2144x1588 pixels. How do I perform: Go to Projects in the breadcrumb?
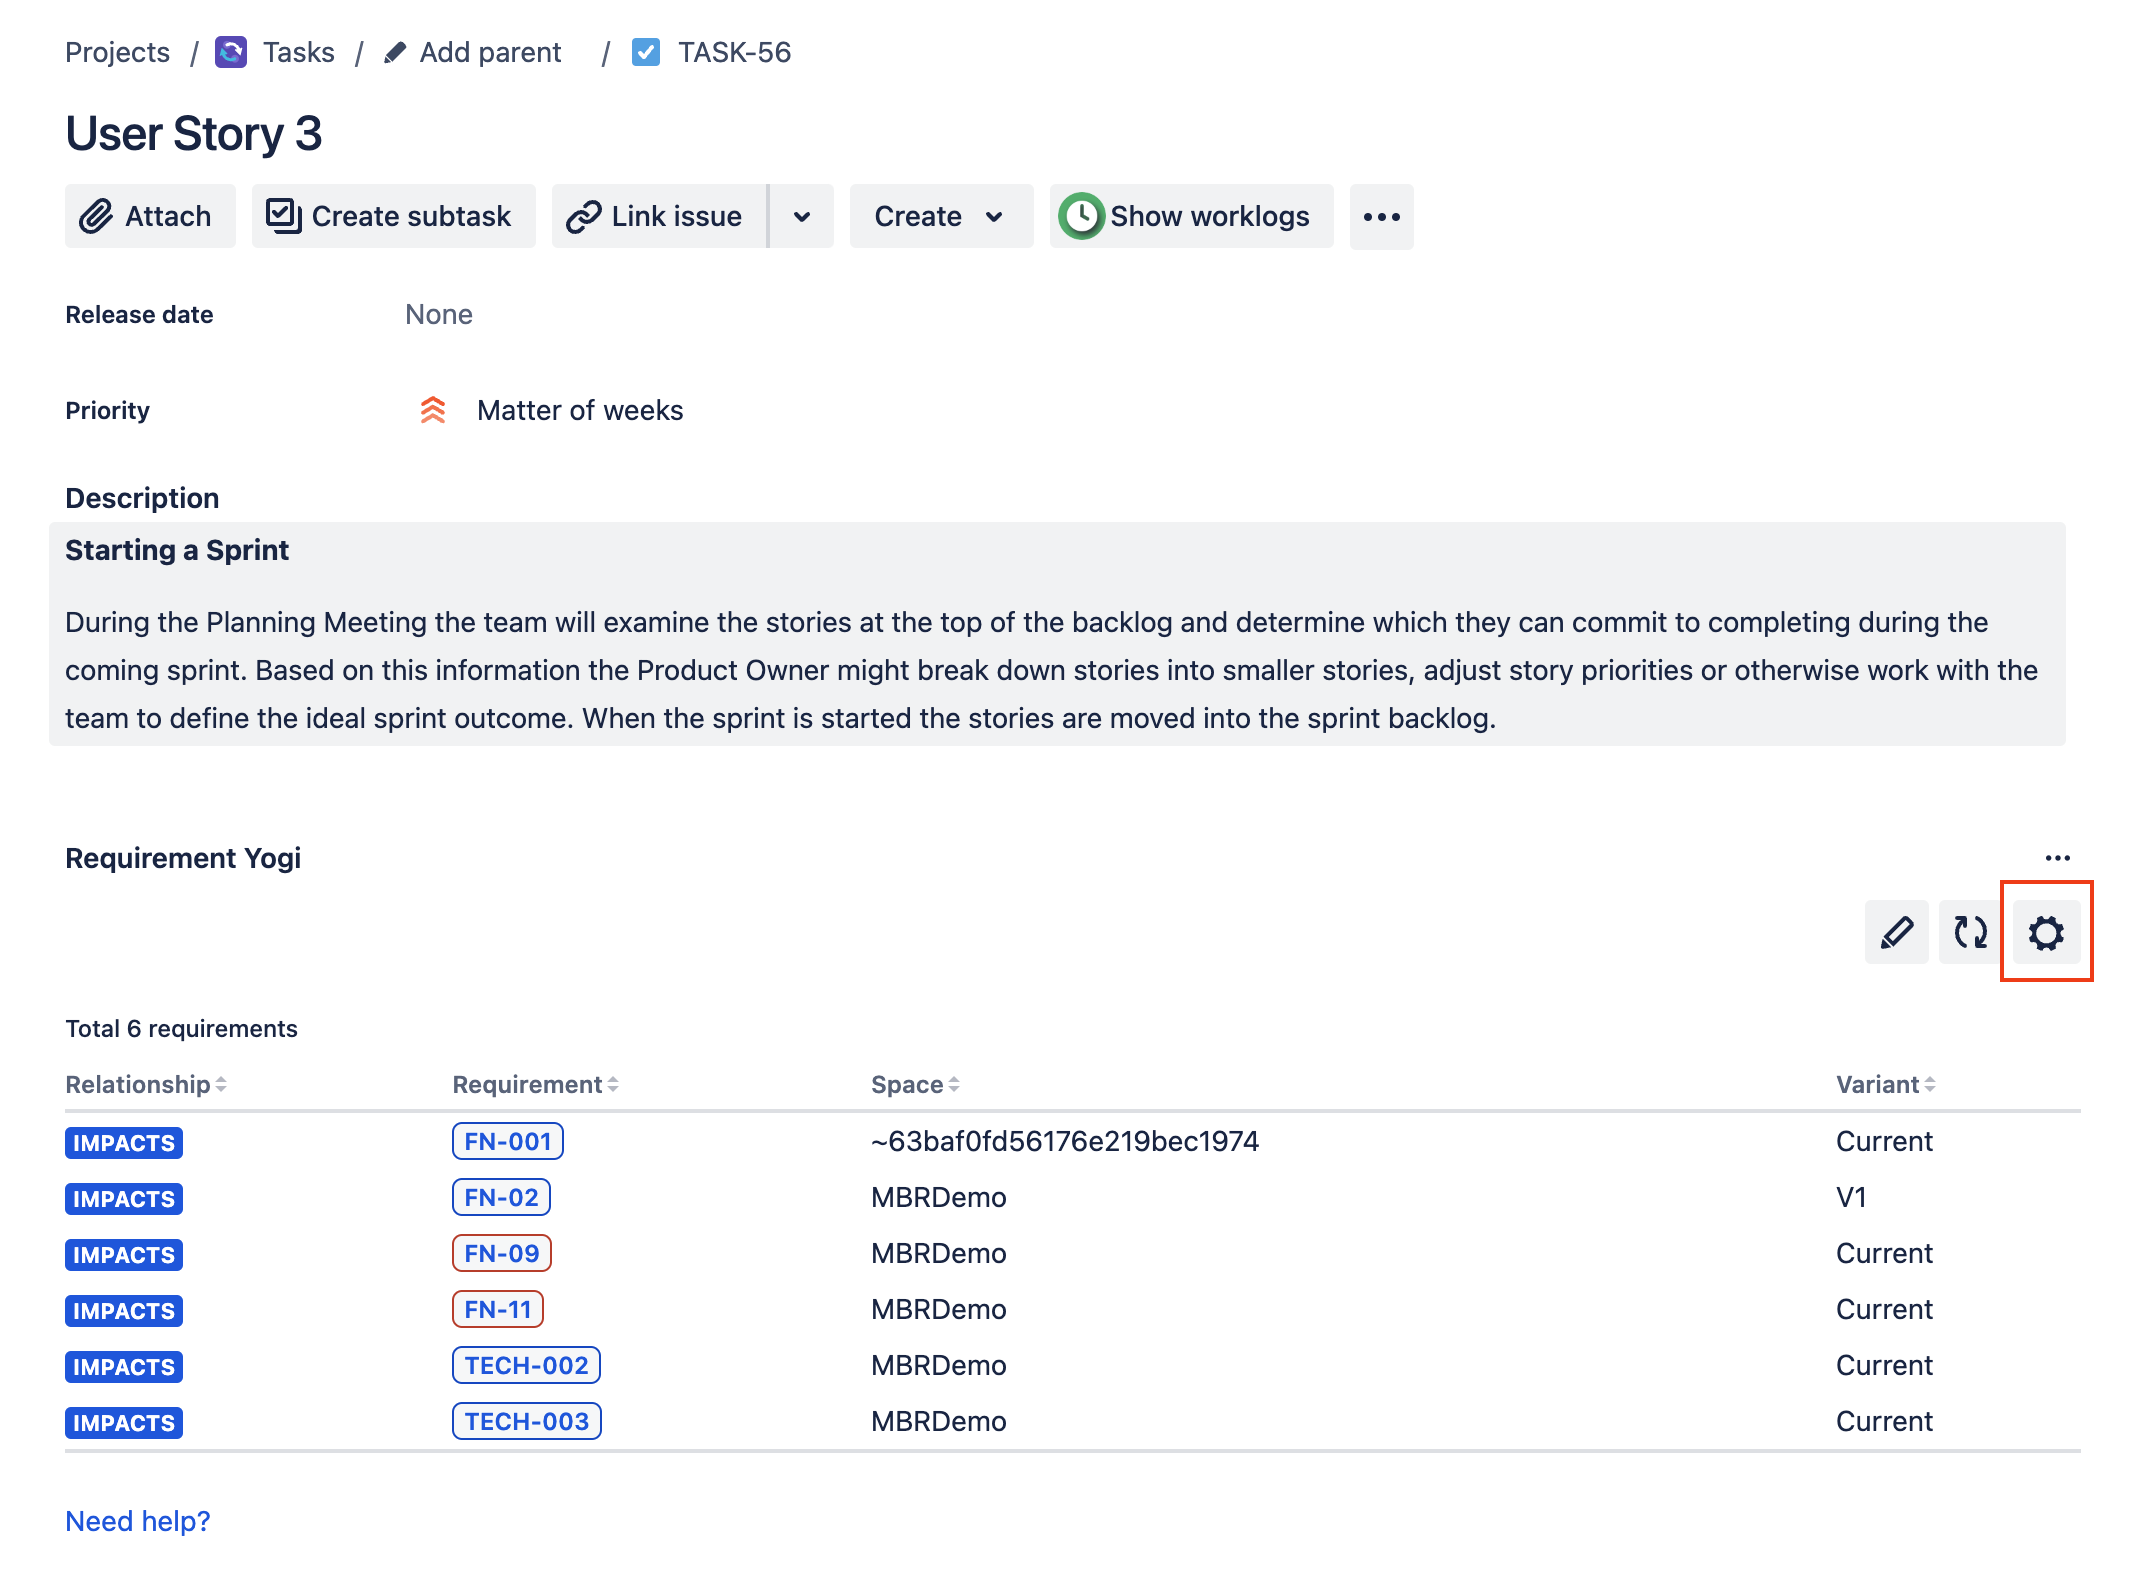tap(117, 52)
